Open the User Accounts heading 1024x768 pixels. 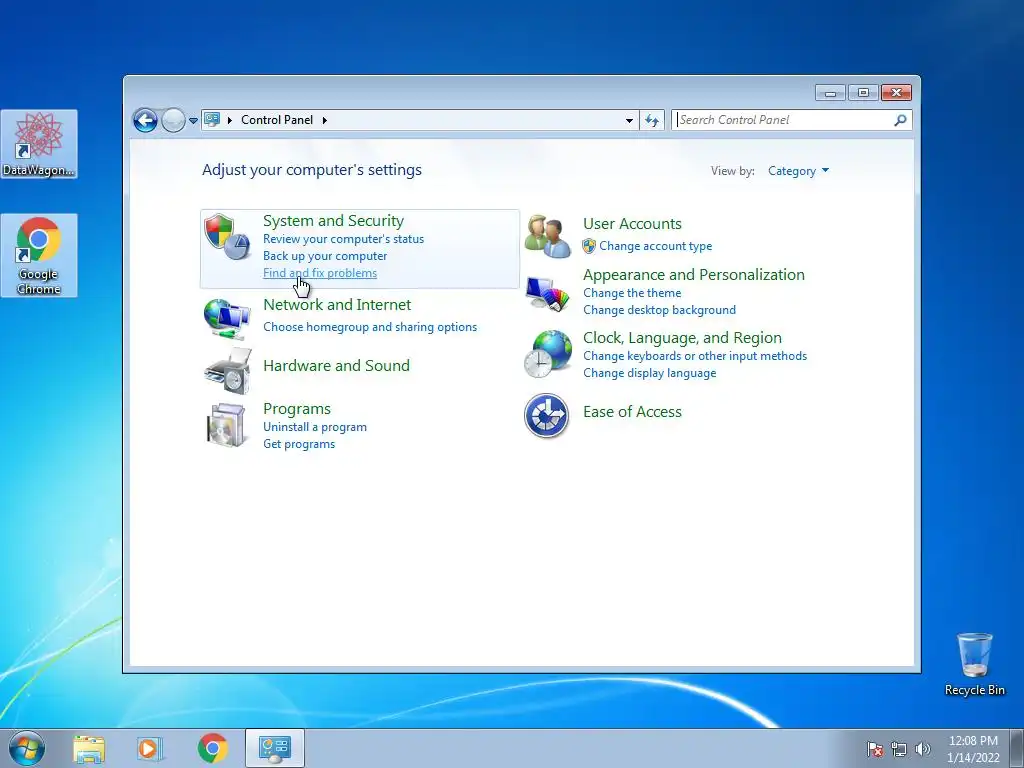[x=632, y=224]
